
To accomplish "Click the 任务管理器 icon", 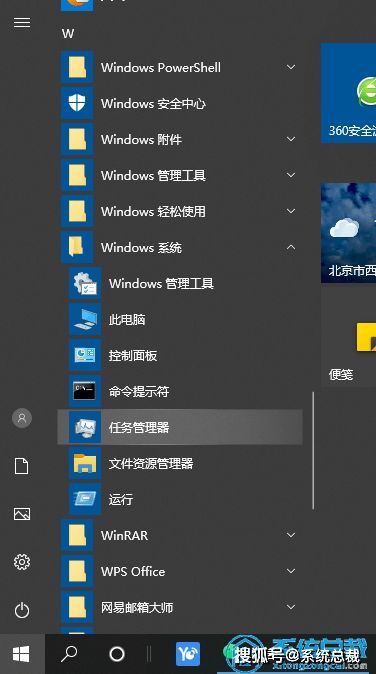I will [x=85, y=427].
